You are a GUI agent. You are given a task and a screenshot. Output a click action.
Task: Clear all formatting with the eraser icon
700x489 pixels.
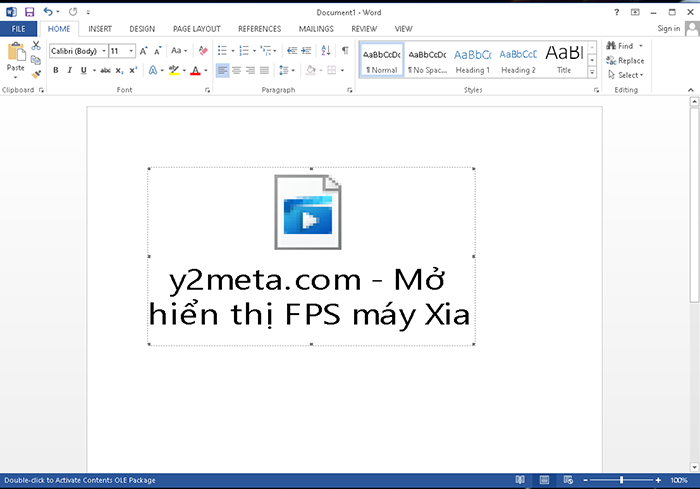203,50
